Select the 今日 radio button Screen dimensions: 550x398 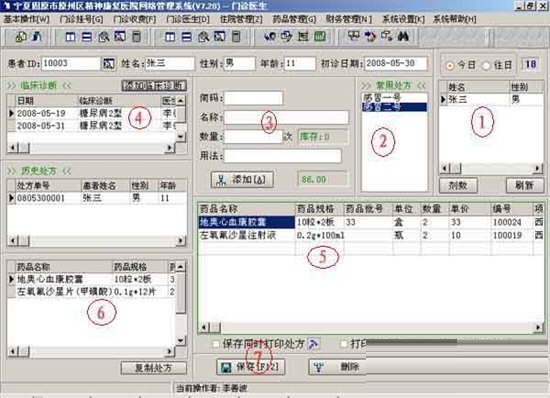(450, 66)
